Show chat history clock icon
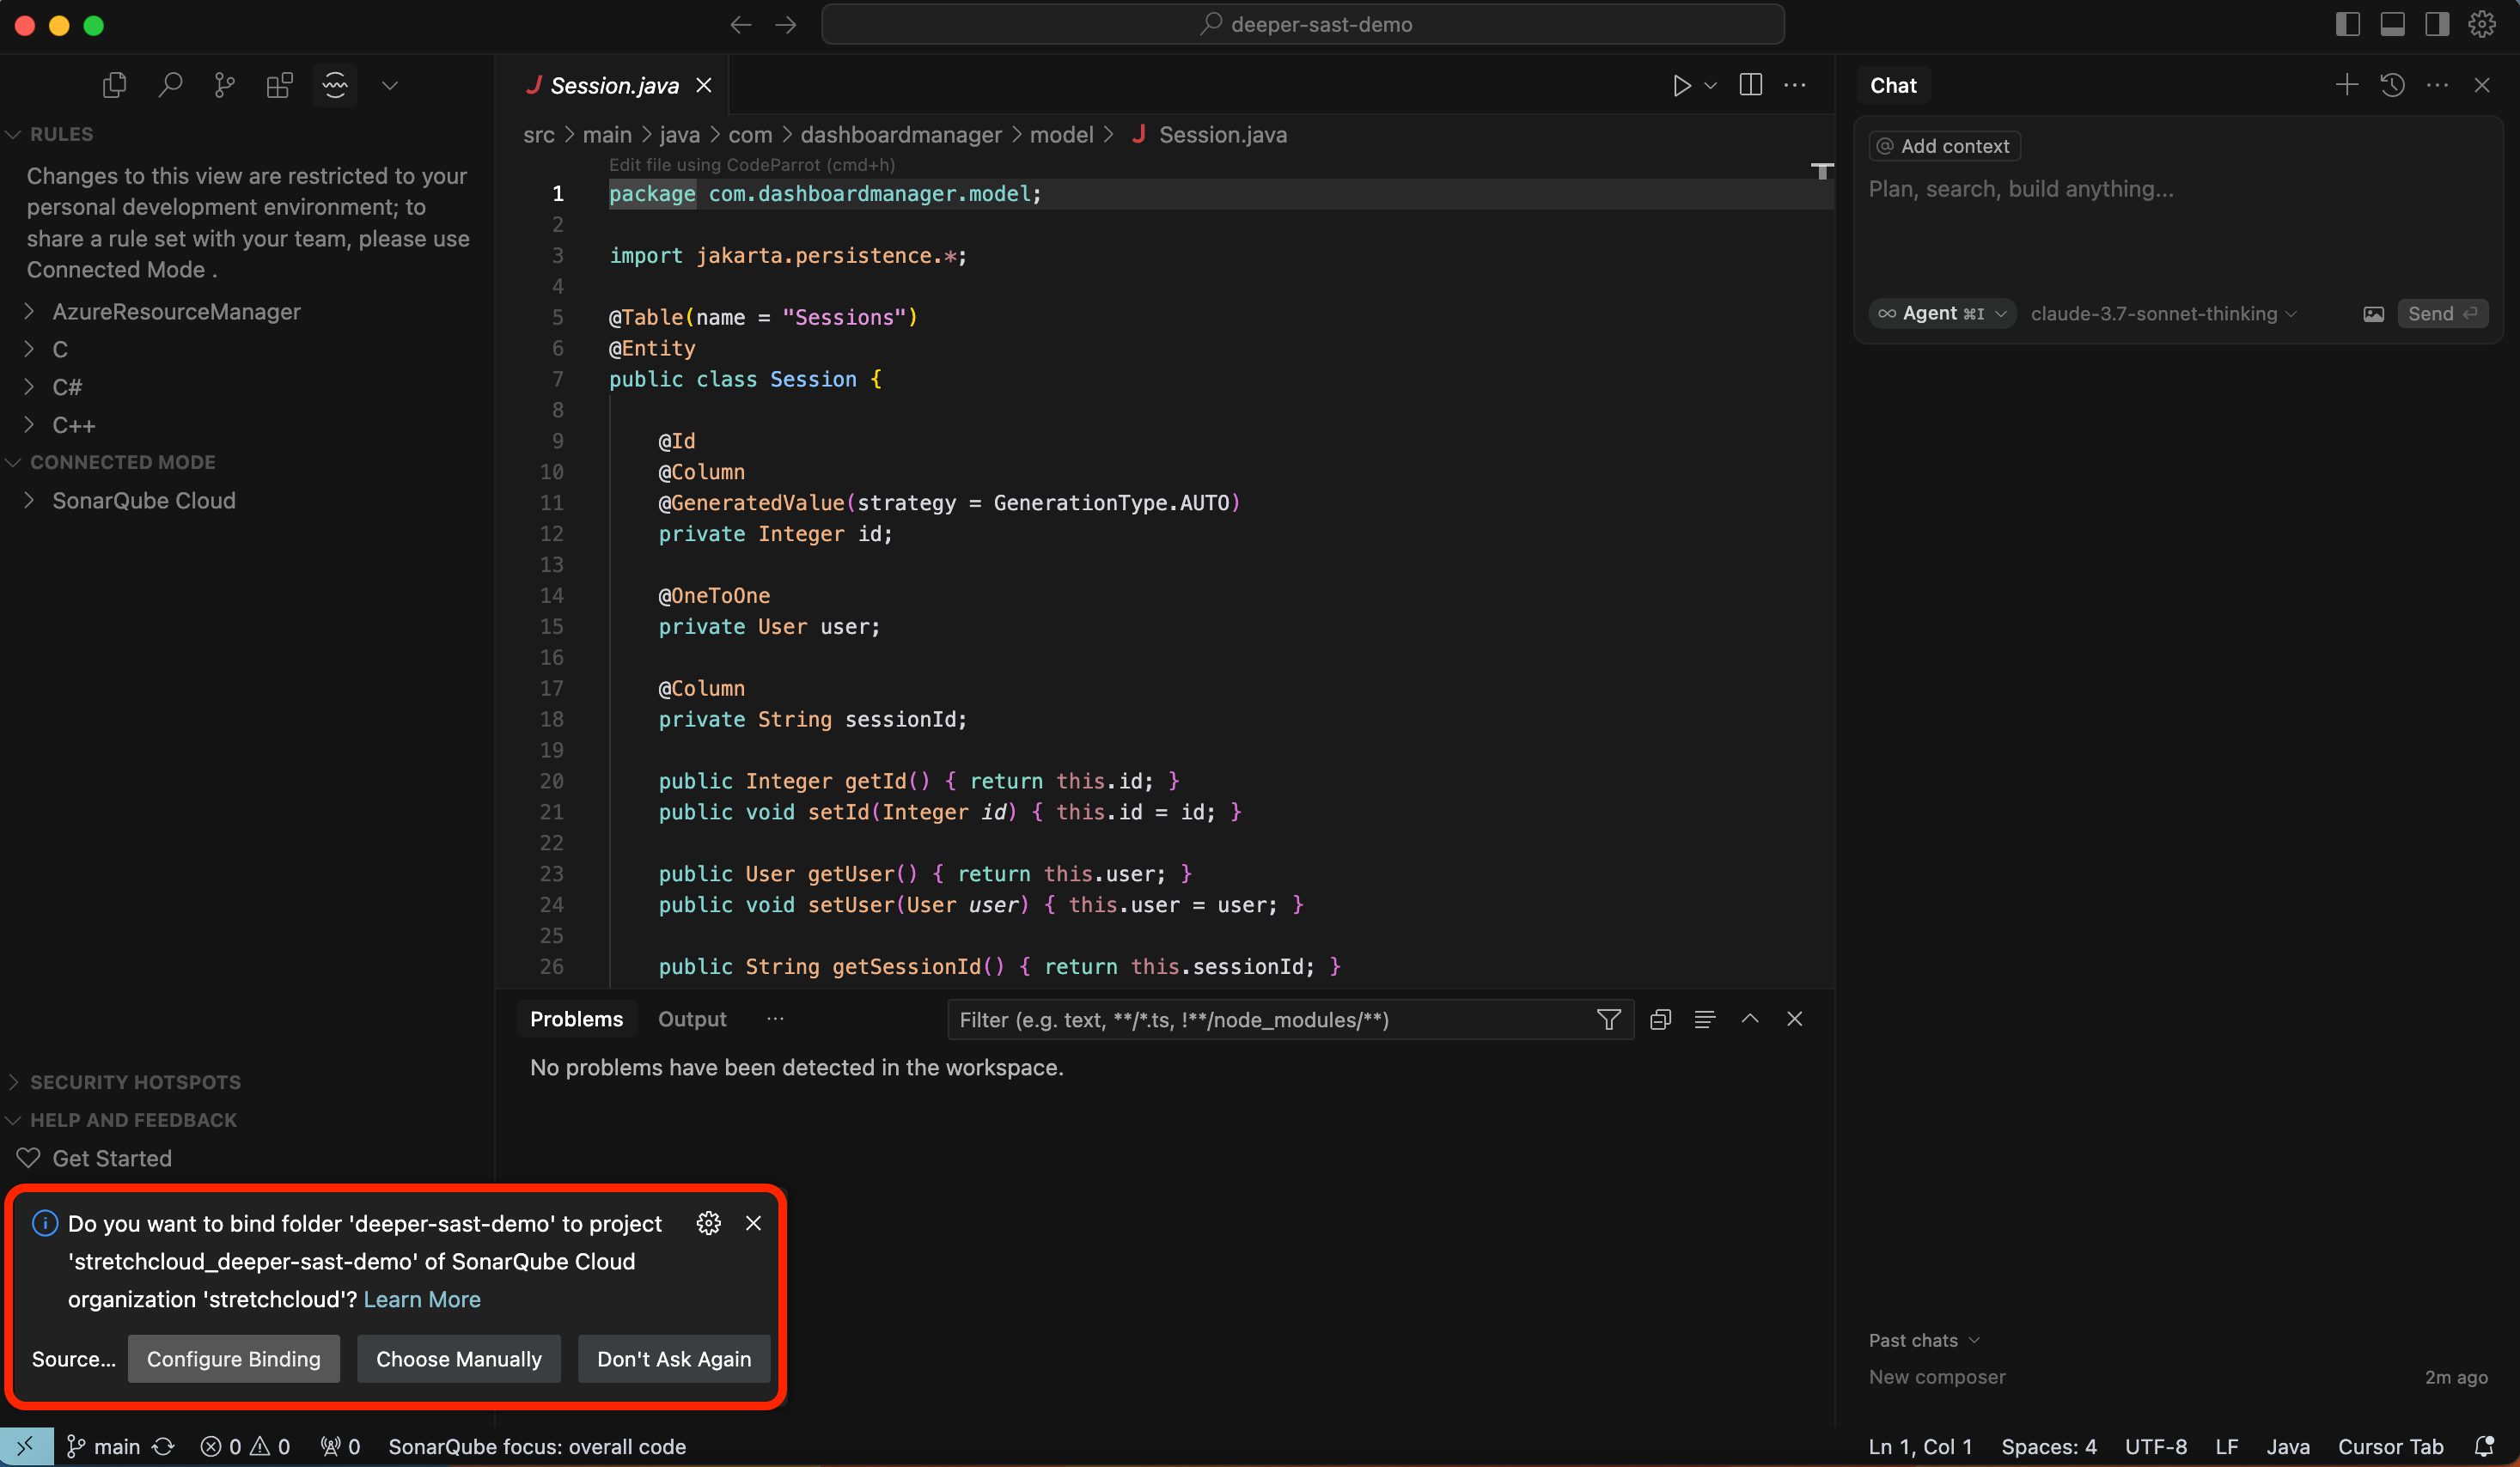The image size is (2520, 1467). 2392,85
